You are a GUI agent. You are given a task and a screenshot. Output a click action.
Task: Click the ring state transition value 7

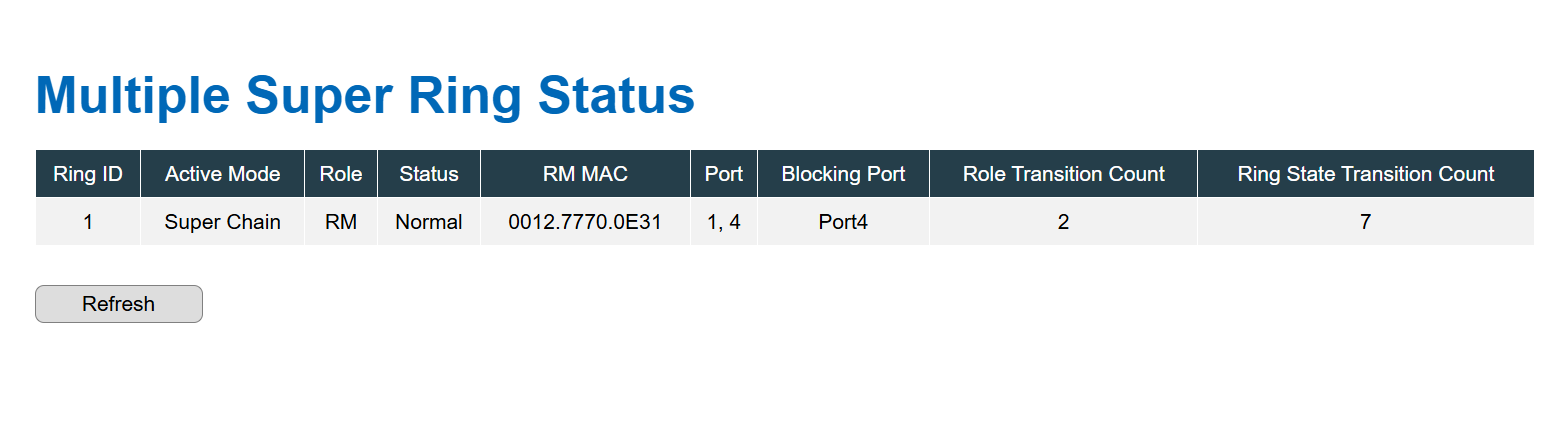pyautogui.click(x=1366, y=222)
